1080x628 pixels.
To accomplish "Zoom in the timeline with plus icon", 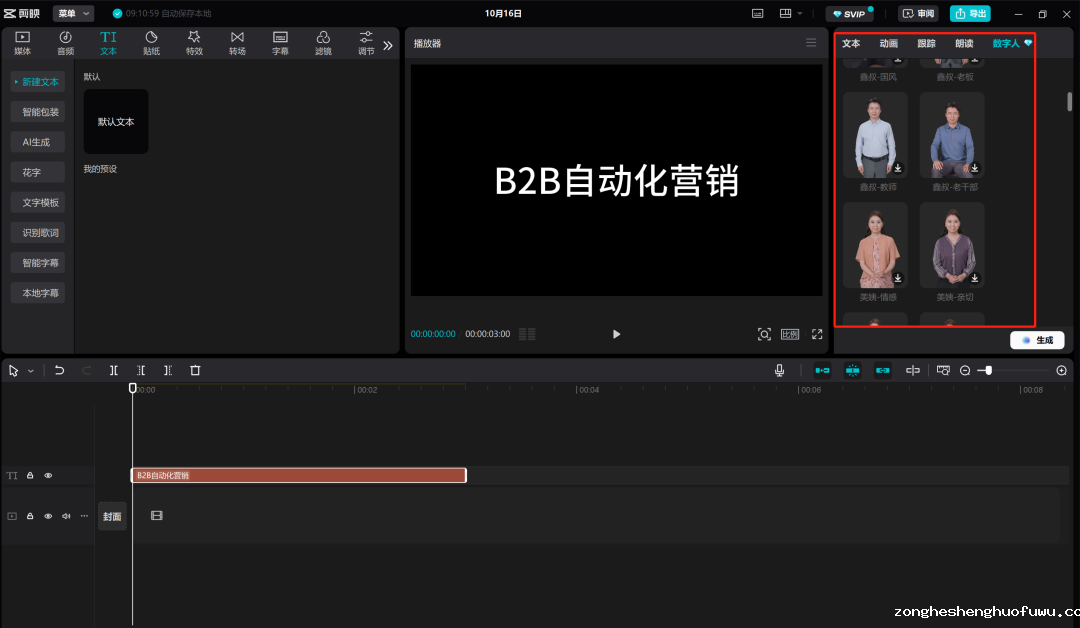I will click(1061, 370).
